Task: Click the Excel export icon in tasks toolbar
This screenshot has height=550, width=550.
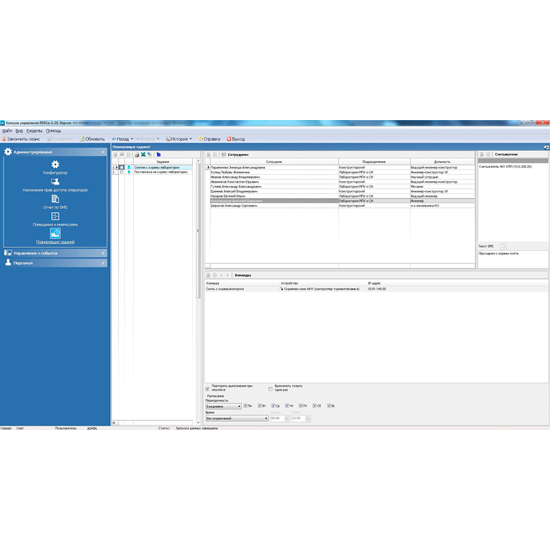Action: 143,154
